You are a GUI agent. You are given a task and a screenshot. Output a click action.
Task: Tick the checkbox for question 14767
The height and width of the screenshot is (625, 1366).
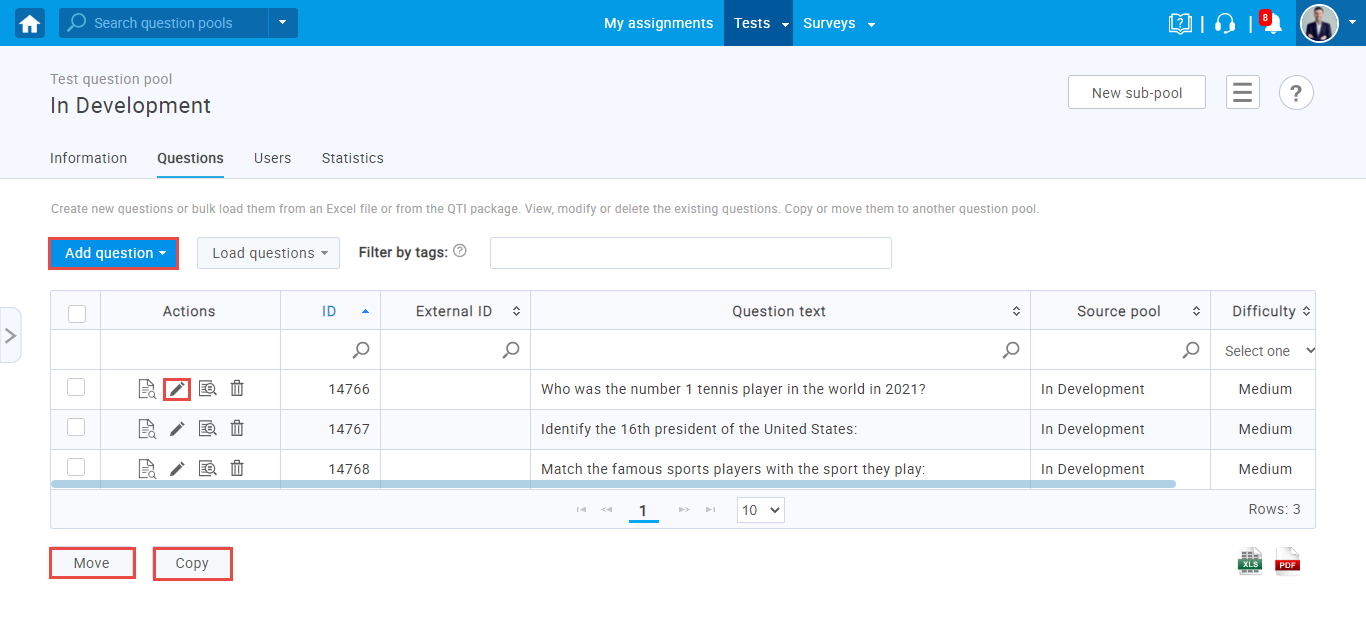click(x=76, y=427)
